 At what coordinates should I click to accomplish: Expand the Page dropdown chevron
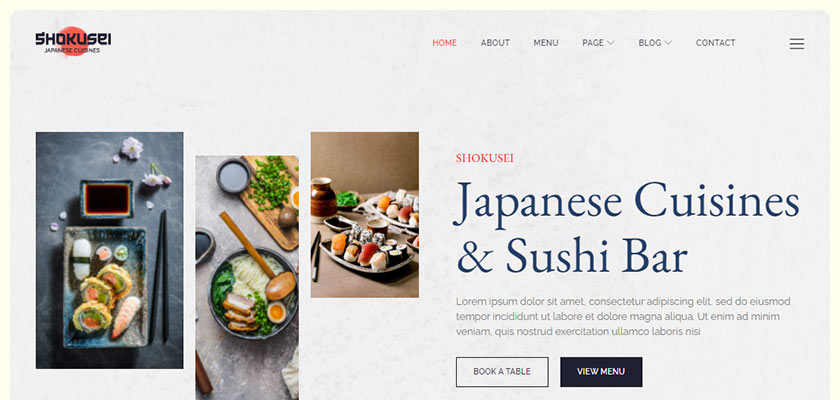pos(610,43)
